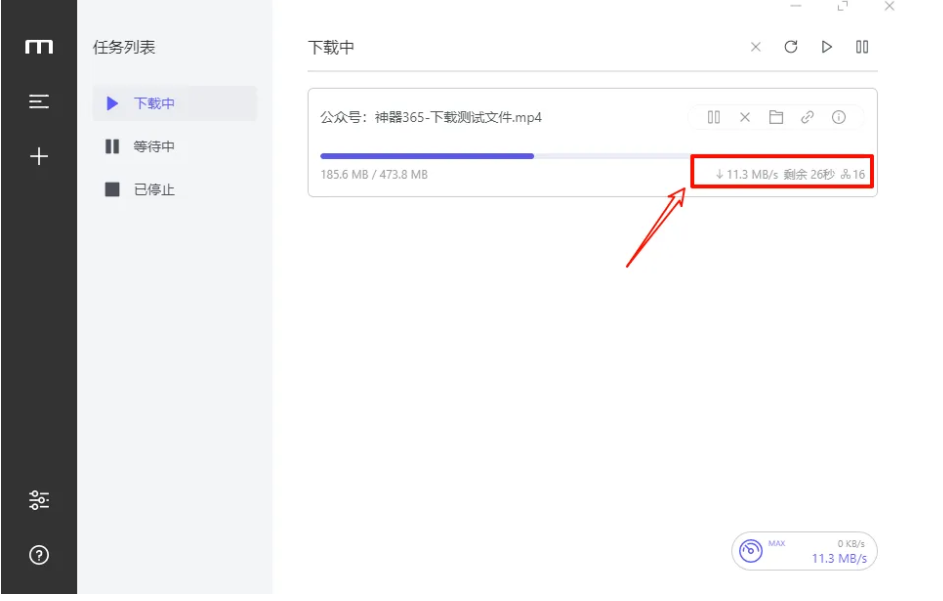
Task: Refresh the task list
Action: point(791,47)
